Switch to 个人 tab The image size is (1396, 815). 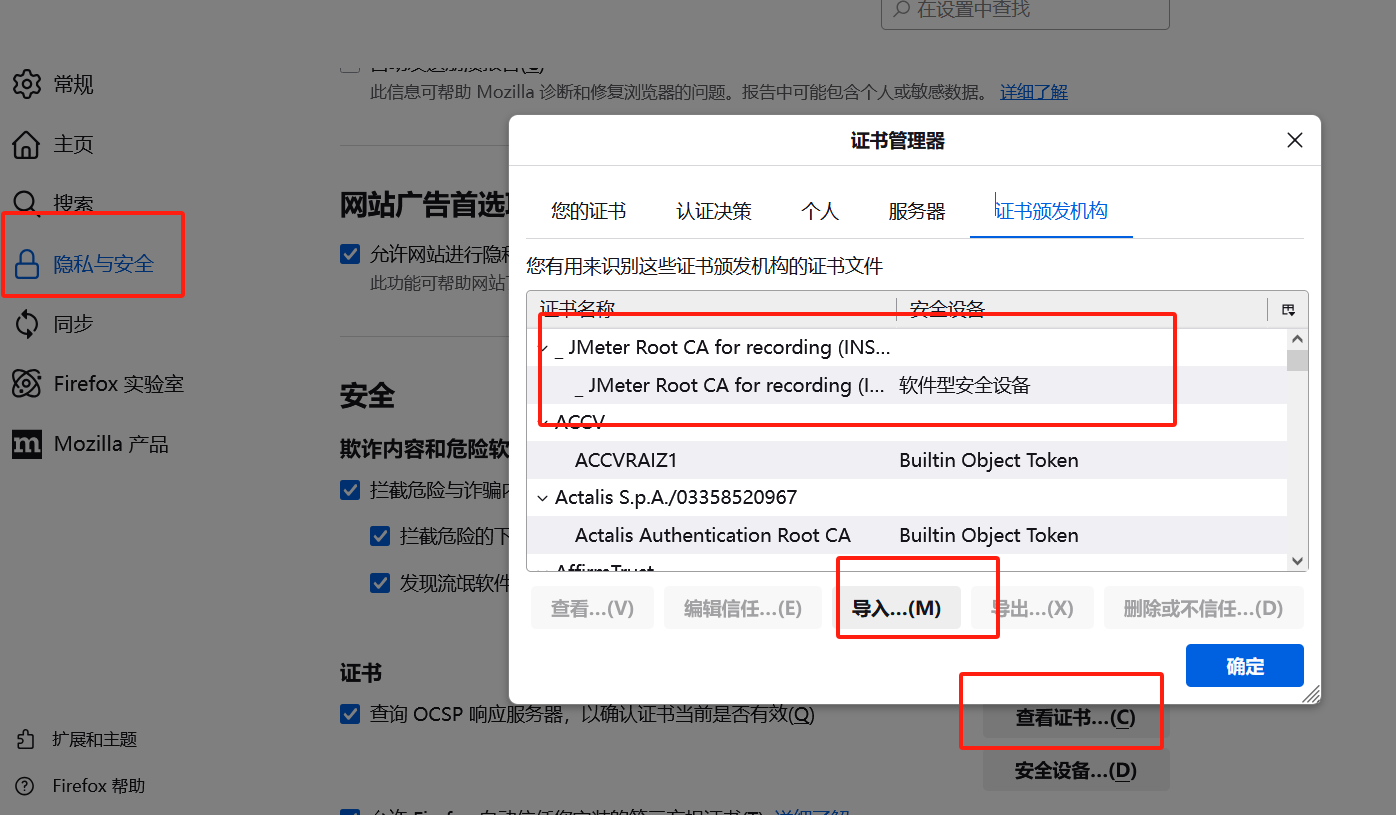click(820, 211)
